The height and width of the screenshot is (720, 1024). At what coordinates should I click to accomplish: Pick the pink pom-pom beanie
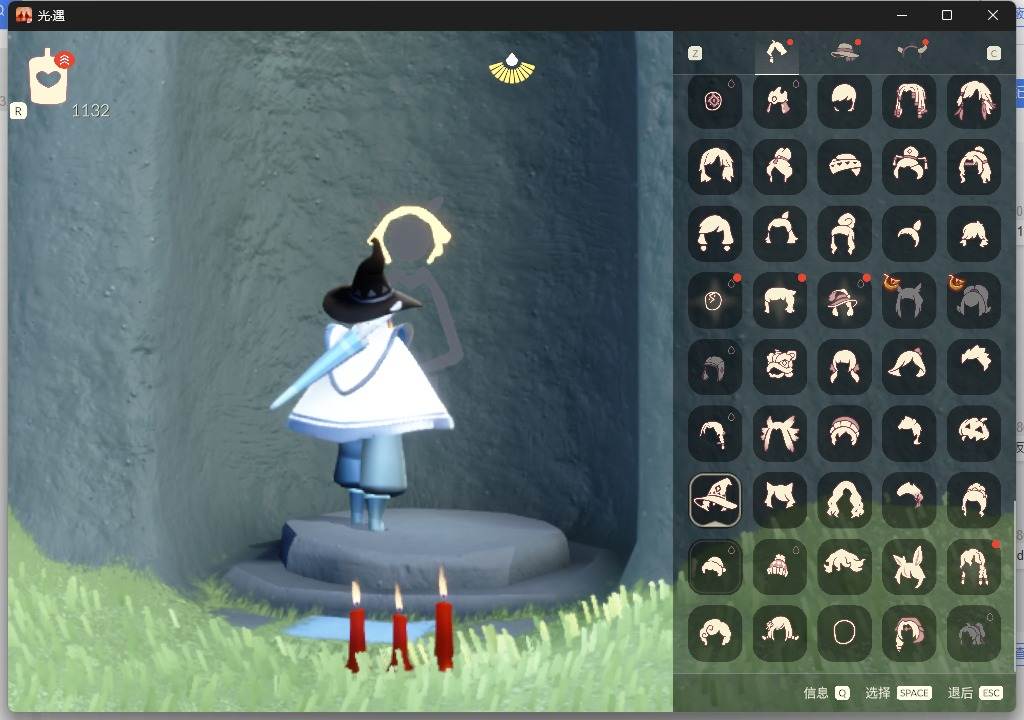[779, 567]
